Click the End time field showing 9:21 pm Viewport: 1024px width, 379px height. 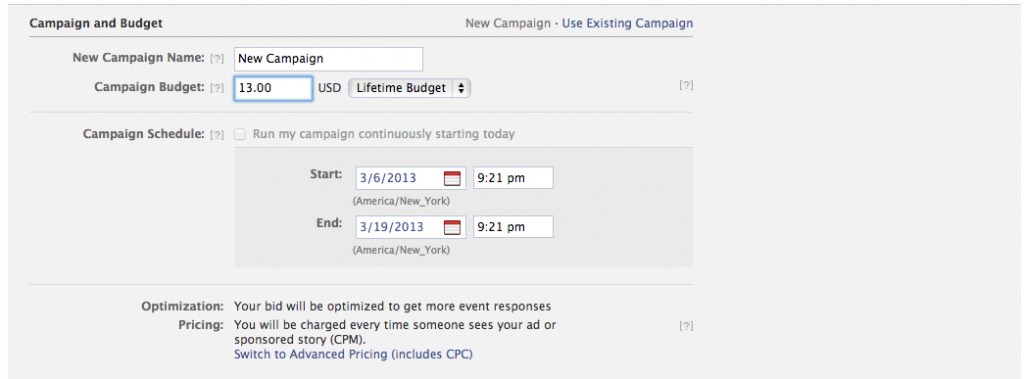513,227
